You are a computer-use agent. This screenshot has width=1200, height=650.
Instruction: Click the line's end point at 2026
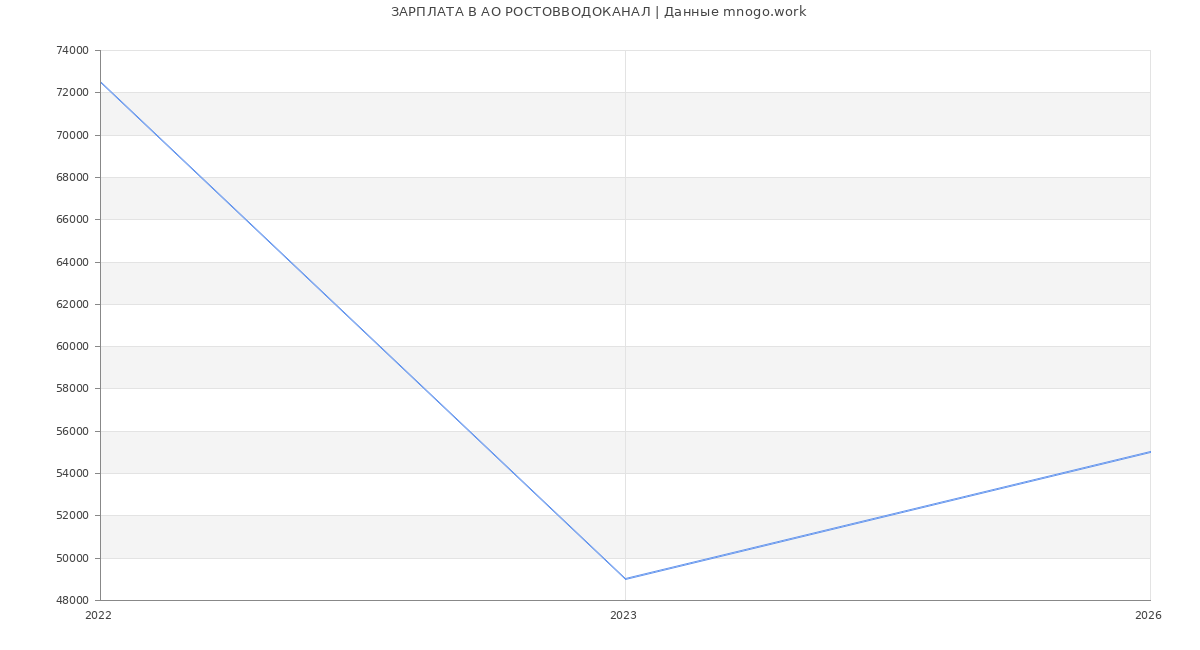click(1150, 452)
